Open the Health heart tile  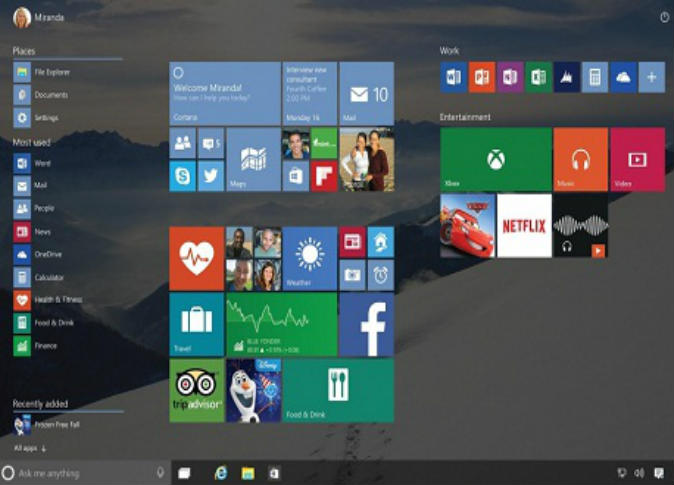(x=196, y=258)
